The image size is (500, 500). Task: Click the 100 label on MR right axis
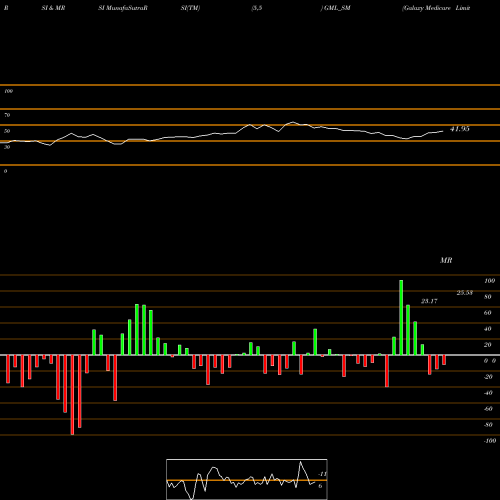coord(489,281)
